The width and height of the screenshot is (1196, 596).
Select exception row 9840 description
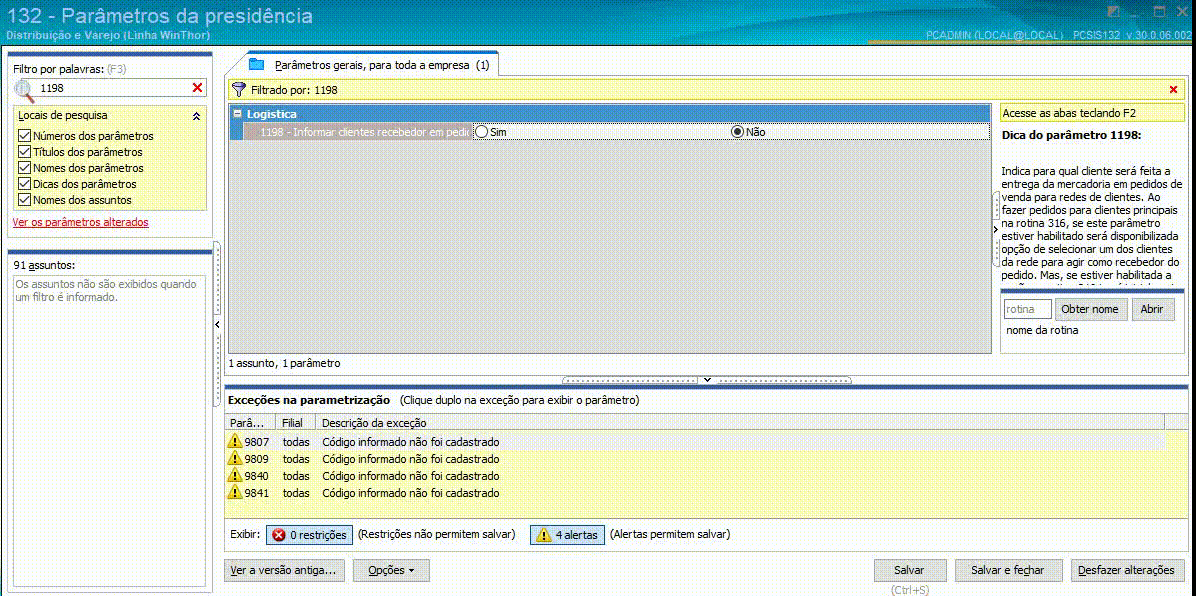[410, 476]
